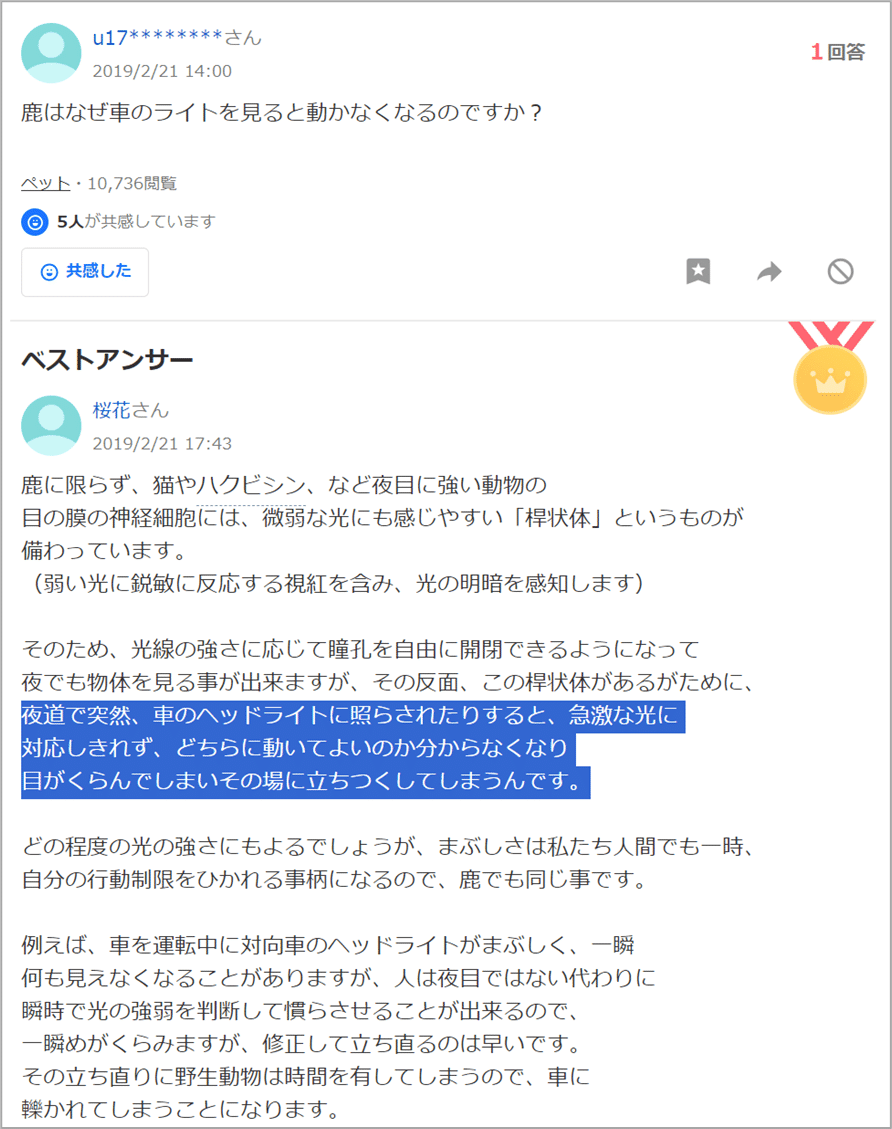Click the asker's teal avatar icon
This screenshot has height=1129, width=892.
51,53
